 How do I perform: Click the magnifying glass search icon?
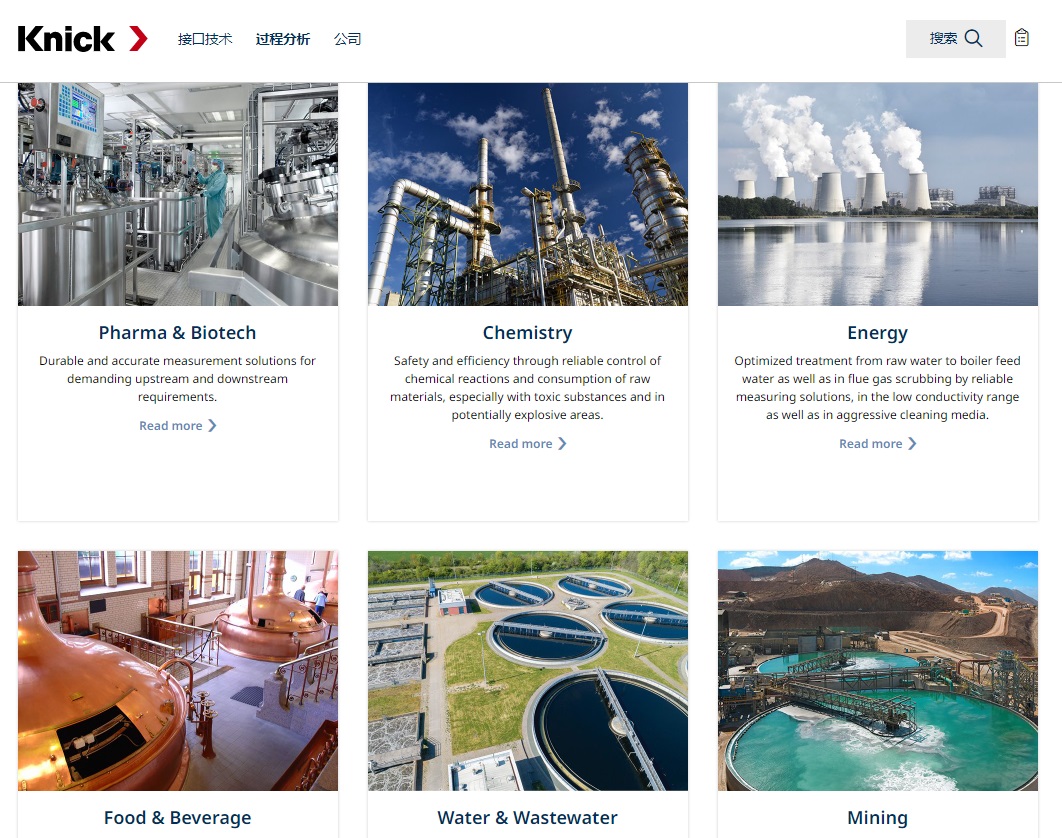pos(973,38)
